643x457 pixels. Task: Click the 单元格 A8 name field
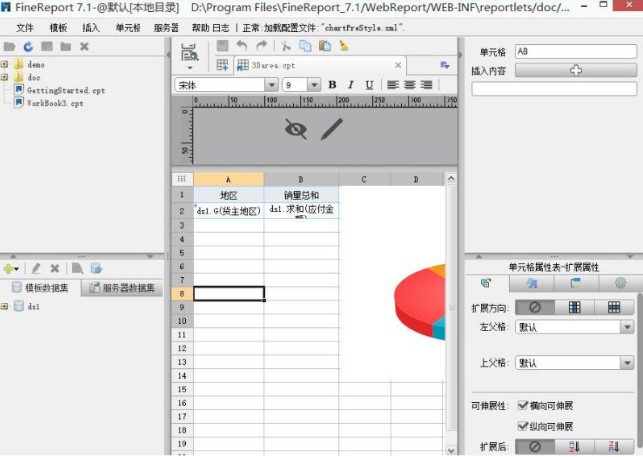click(x=576, y=52)
